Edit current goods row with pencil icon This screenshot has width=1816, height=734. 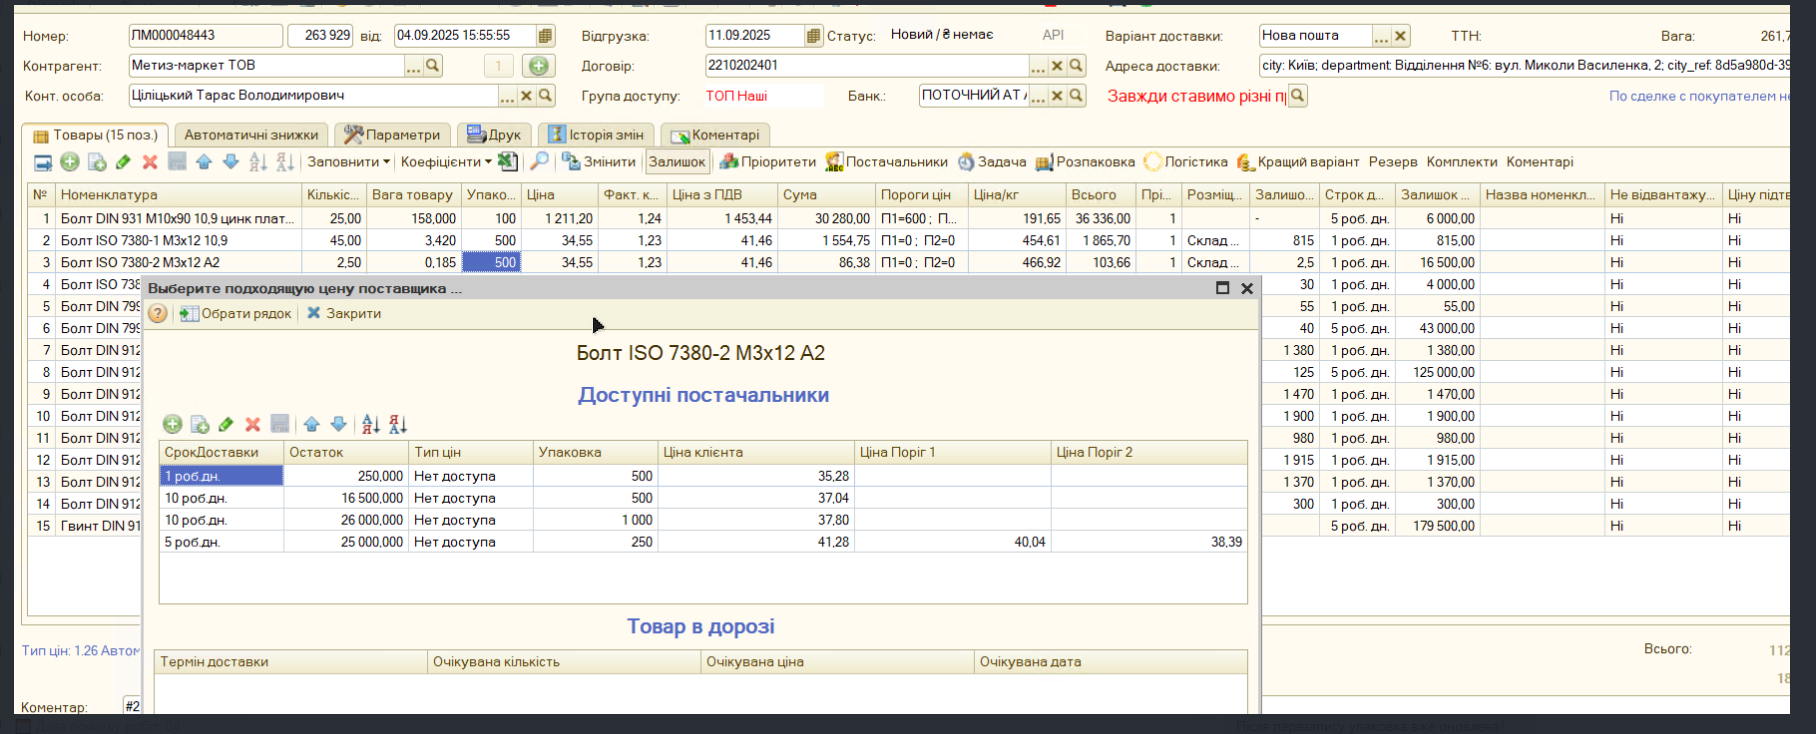(123, 162)
